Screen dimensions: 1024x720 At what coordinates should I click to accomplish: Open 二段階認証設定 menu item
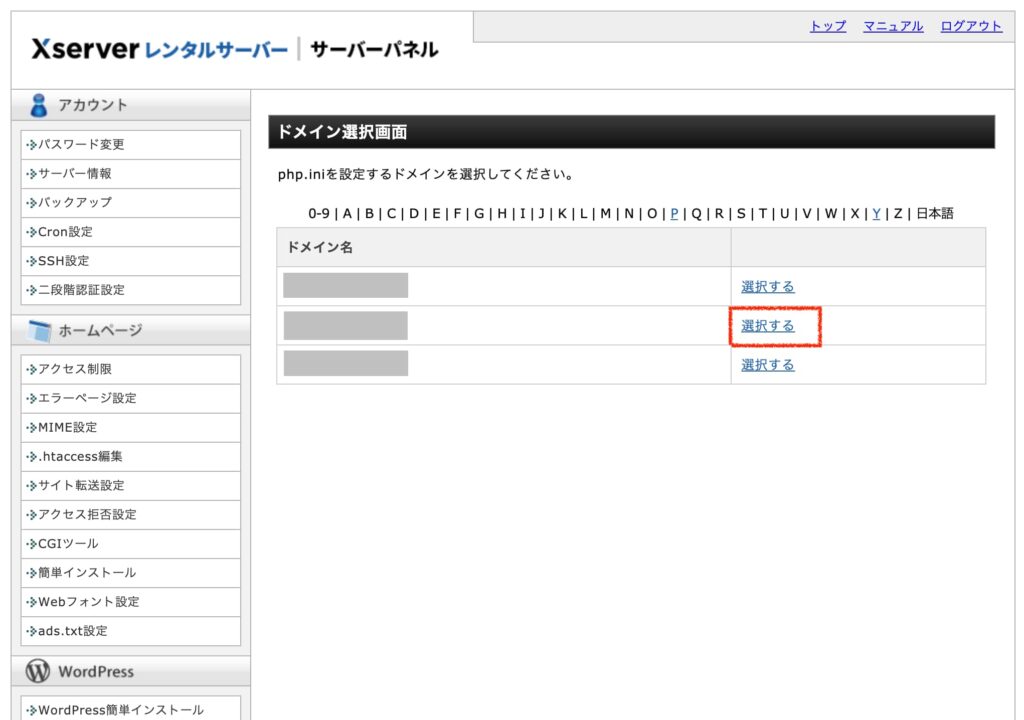[131, 290]
